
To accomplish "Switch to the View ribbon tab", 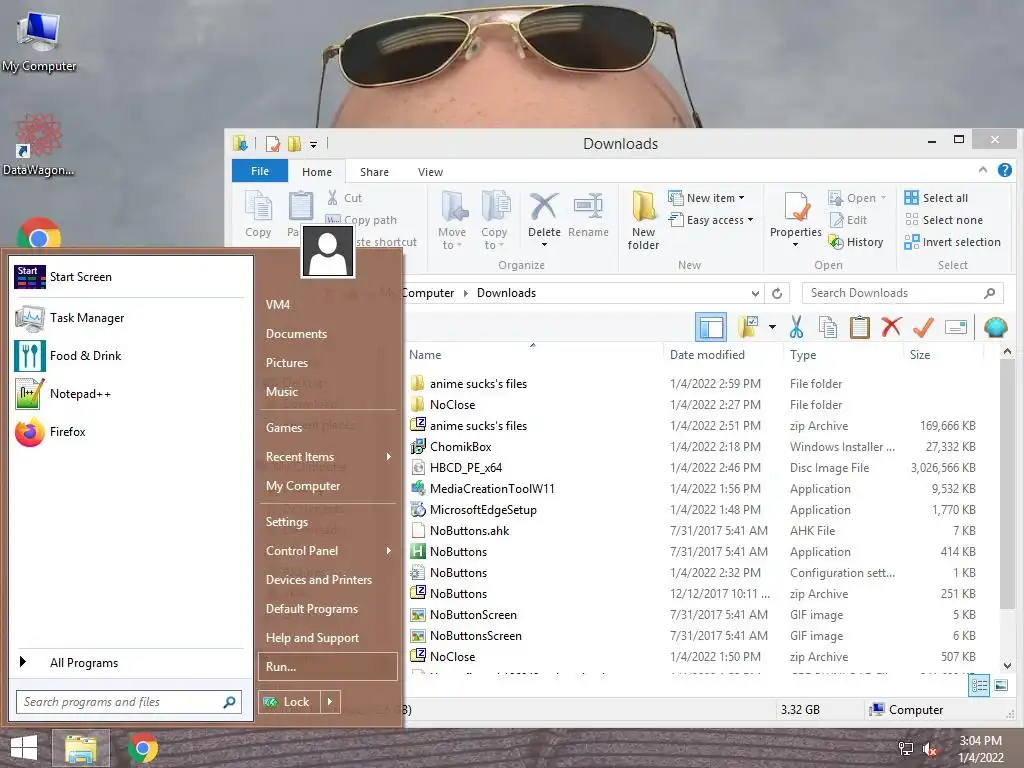I will tap(430, 172).
